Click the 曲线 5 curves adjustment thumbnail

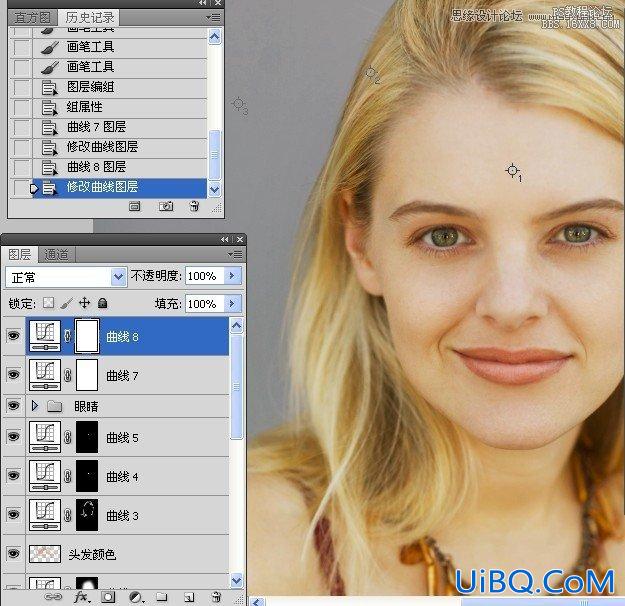pyautogui.click(x=45, y=437)
